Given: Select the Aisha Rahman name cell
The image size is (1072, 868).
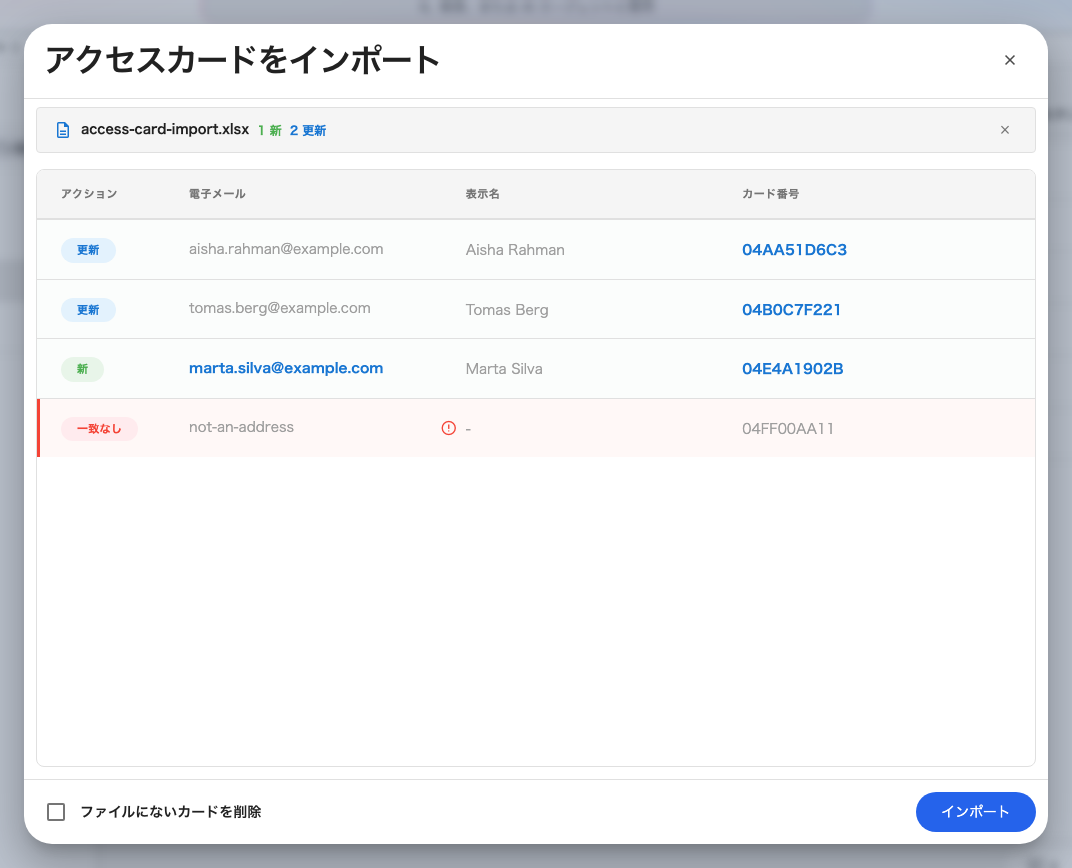Looking at the screenshot, I should tap(515, 249).
